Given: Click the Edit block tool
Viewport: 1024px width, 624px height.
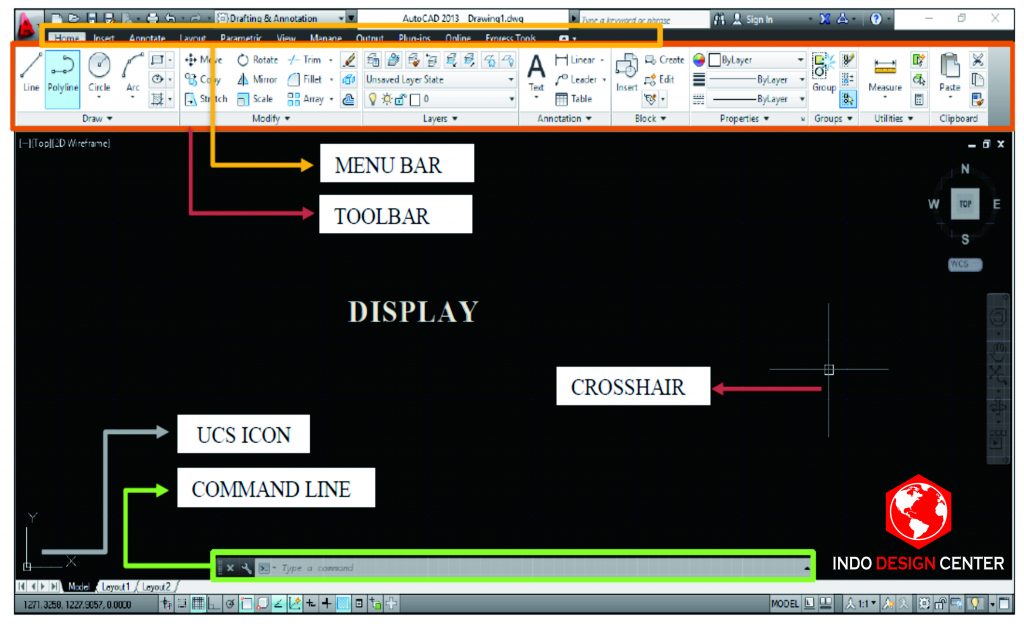Looking at the screenshot, I should [x=659, y=80].
